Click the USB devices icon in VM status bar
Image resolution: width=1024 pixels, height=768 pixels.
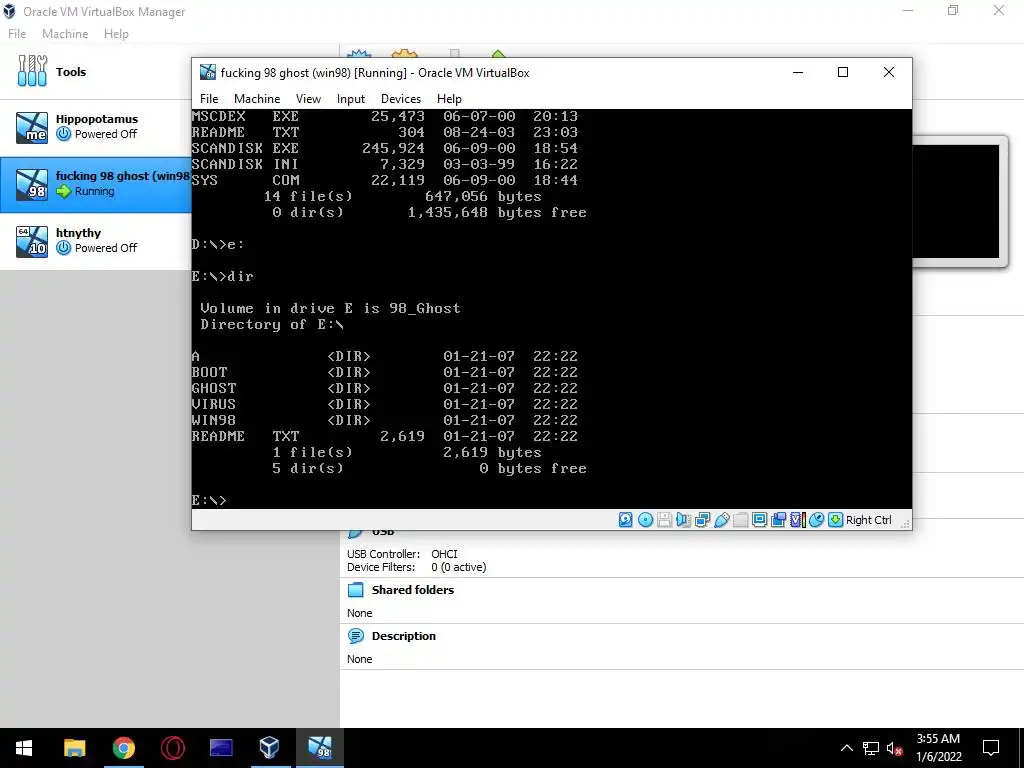pos(721,520)
